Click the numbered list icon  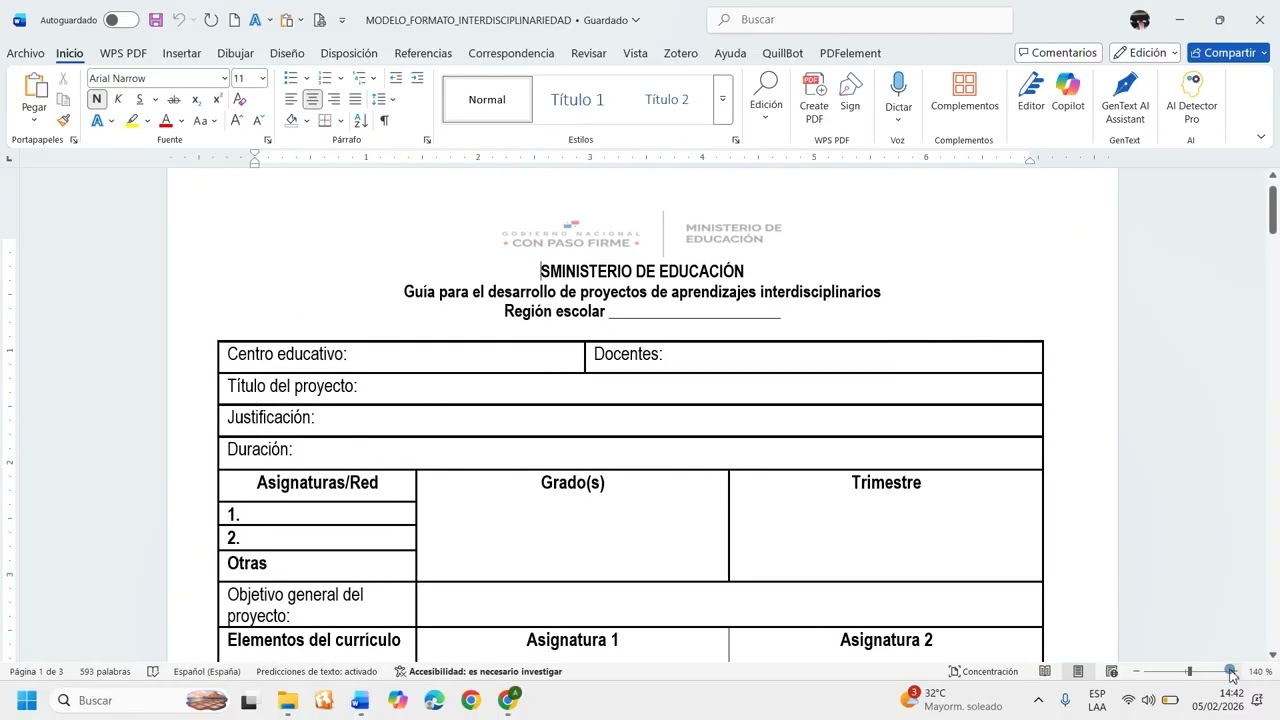[324, 78]
